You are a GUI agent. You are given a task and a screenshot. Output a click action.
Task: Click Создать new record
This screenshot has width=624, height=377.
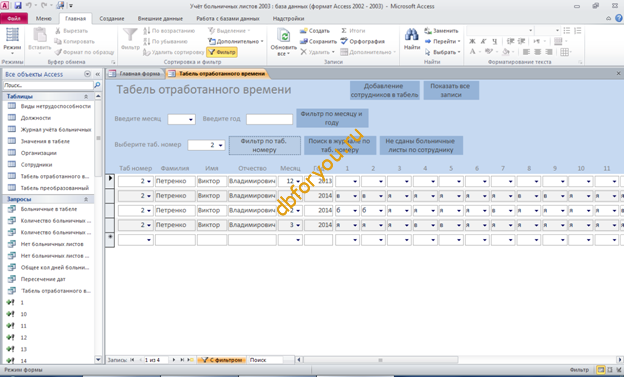(315, 31)
